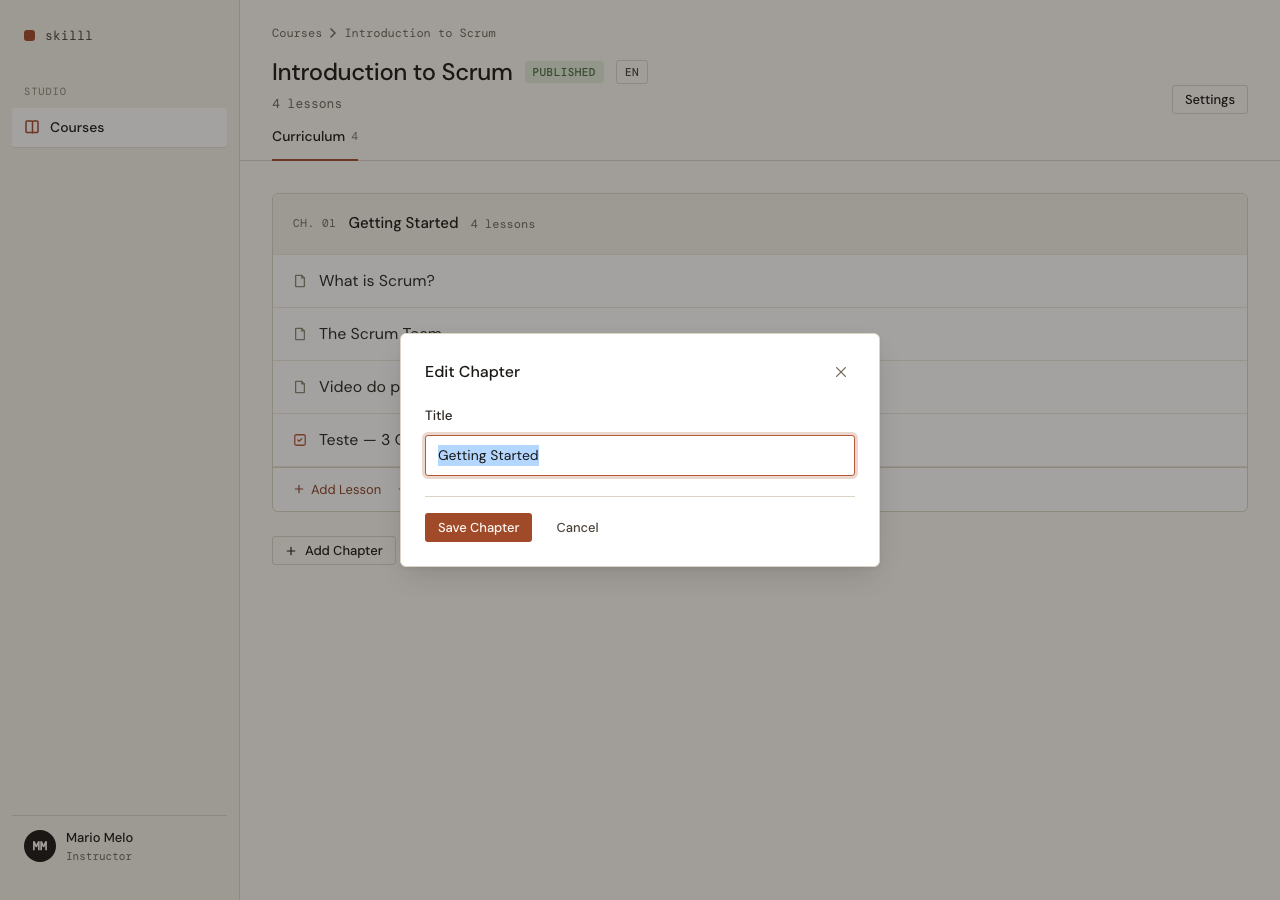Cancel the chapter edit

point(577,528)
